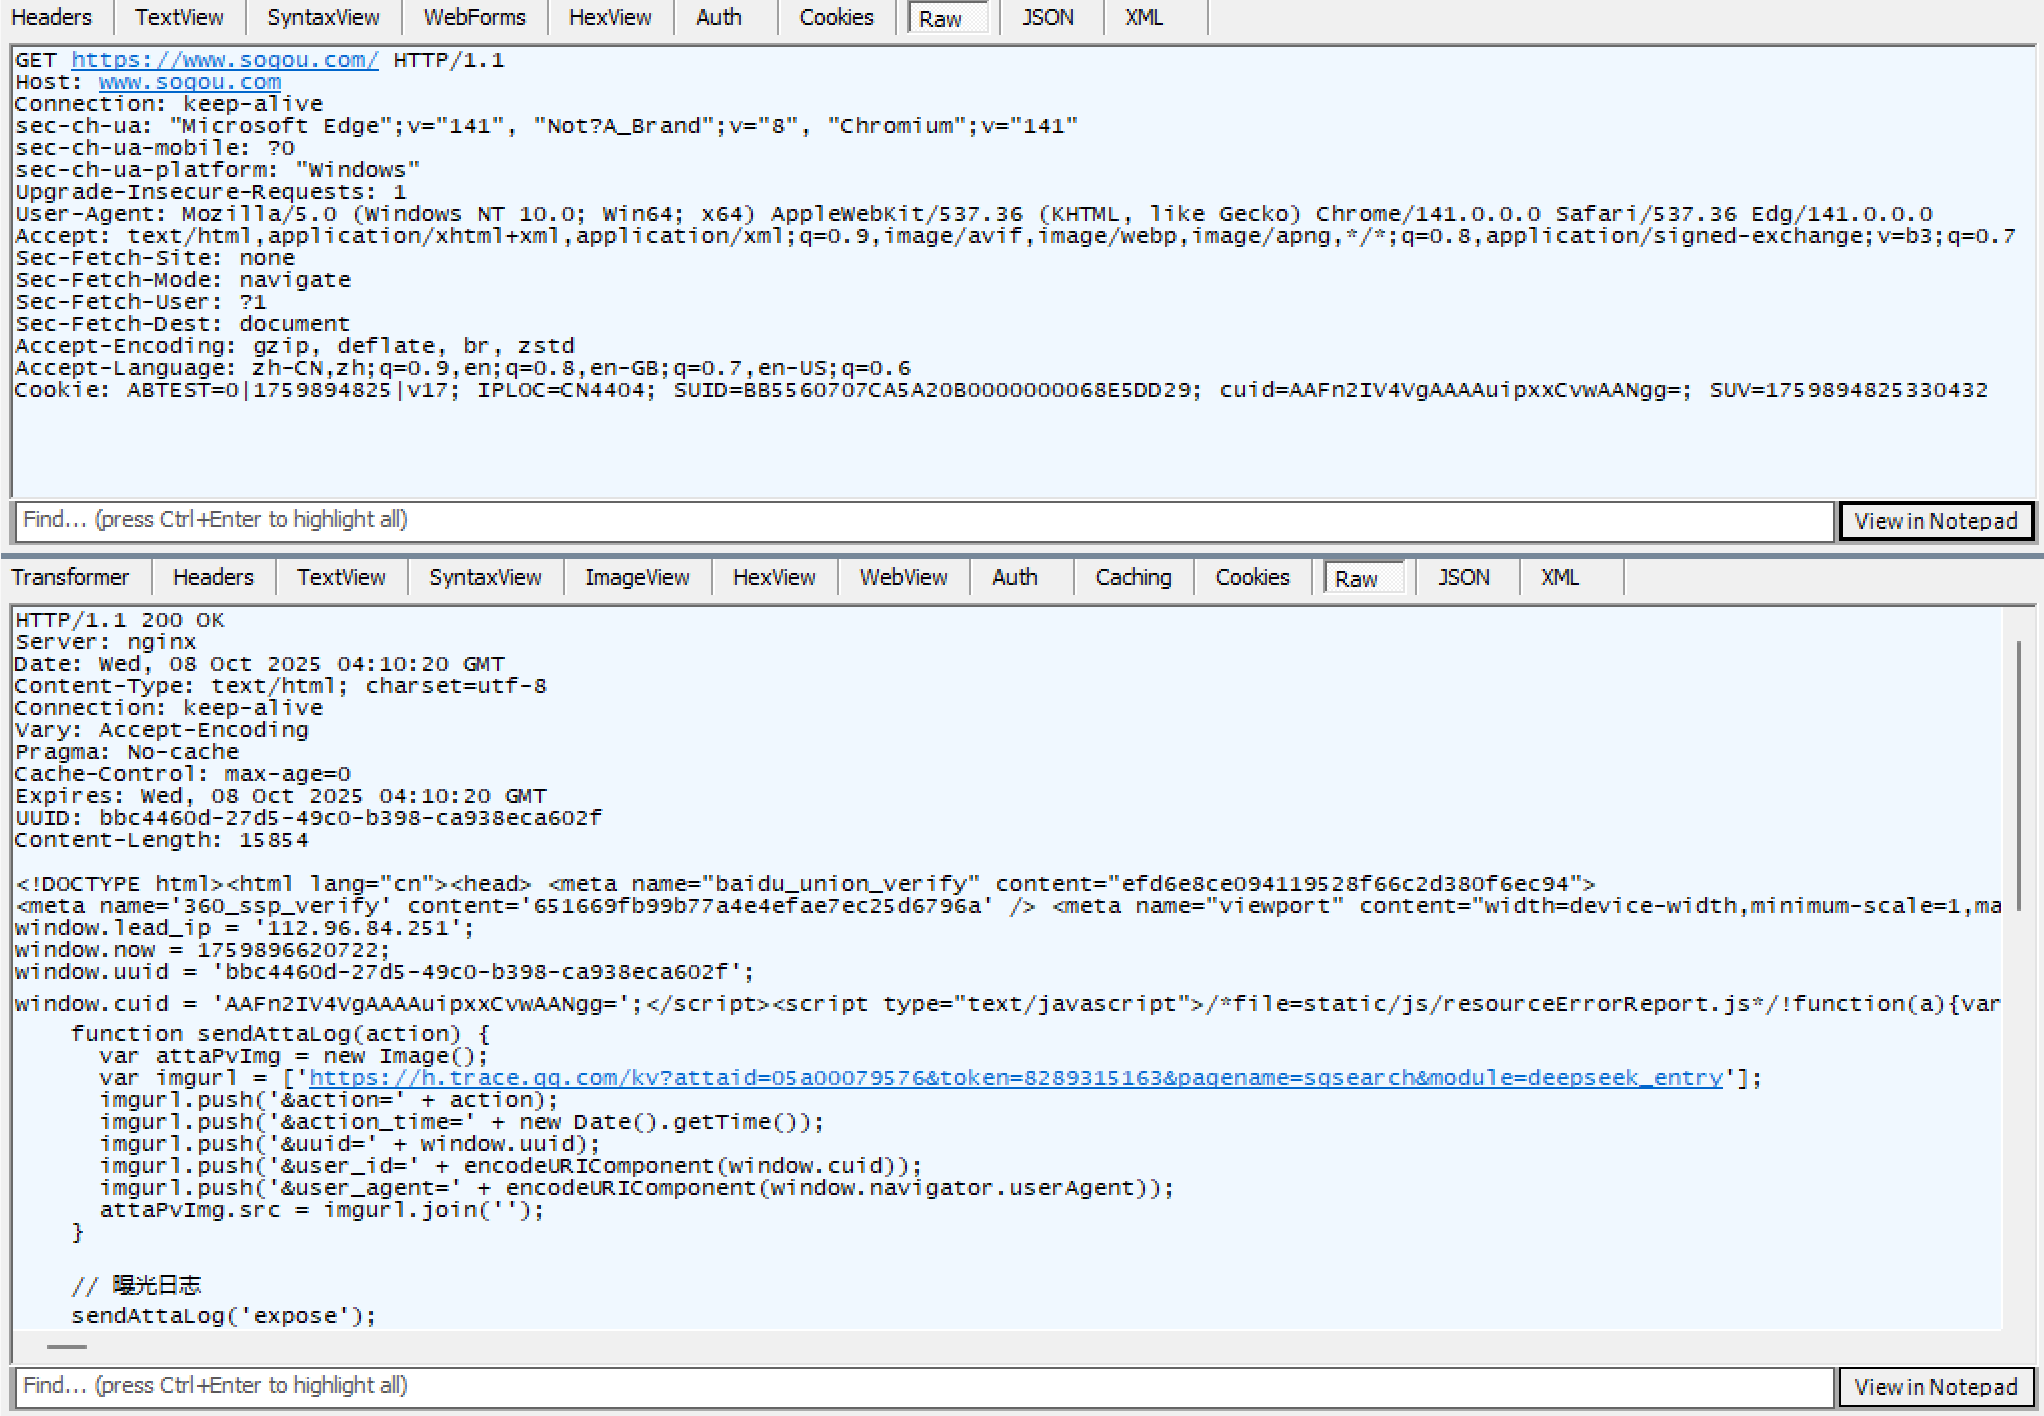The image size is (2044, 1416).
Task: Focus the response Find input field
Action: 924,1386
